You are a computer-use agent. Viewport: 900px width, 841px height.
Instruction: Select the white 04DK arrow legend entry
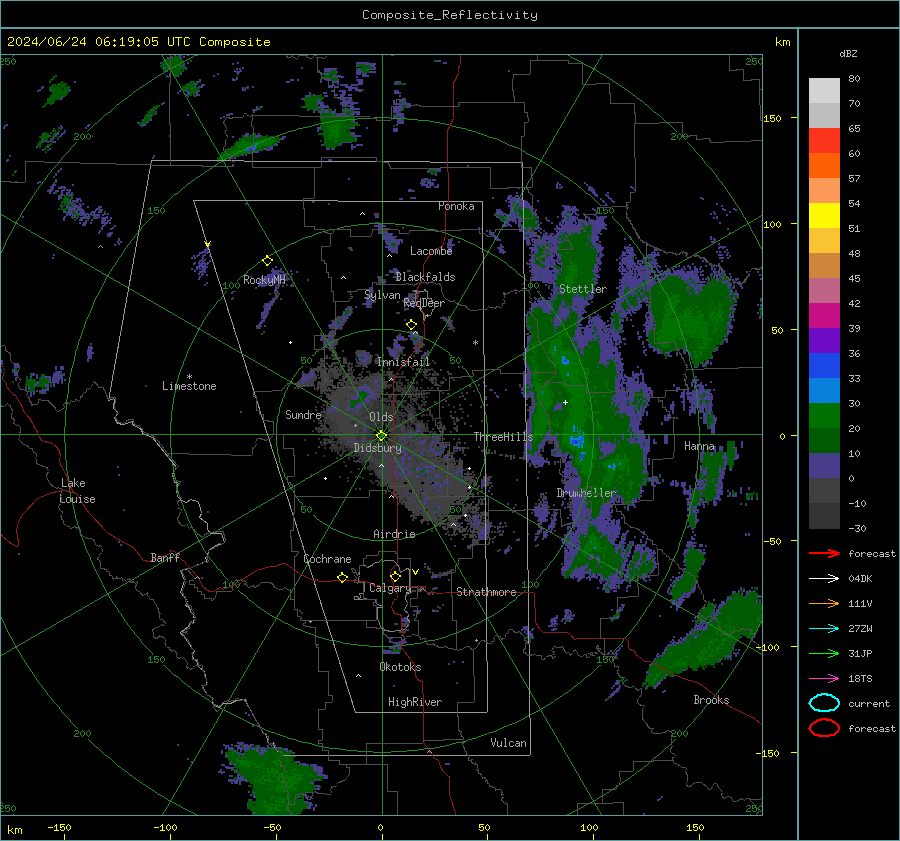(824, 578)
